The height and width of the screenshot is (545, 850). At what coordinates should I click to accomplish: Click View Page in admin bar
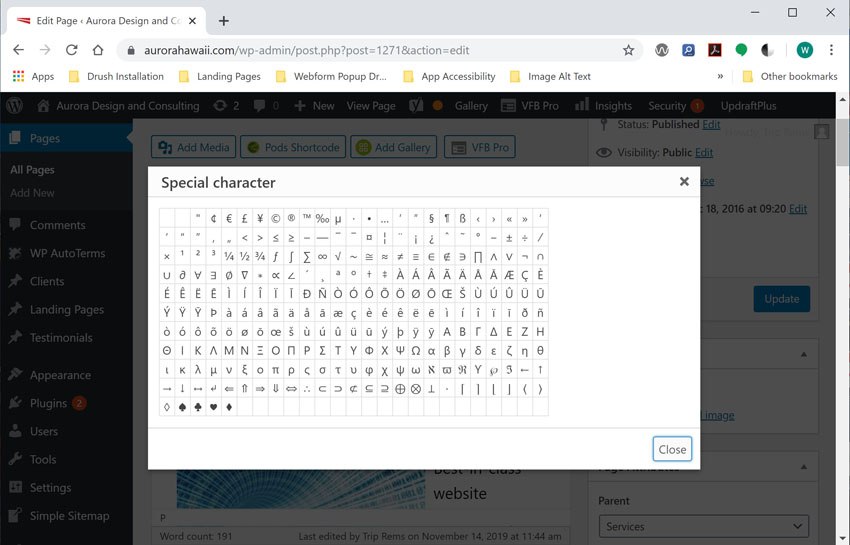(371, 106)
